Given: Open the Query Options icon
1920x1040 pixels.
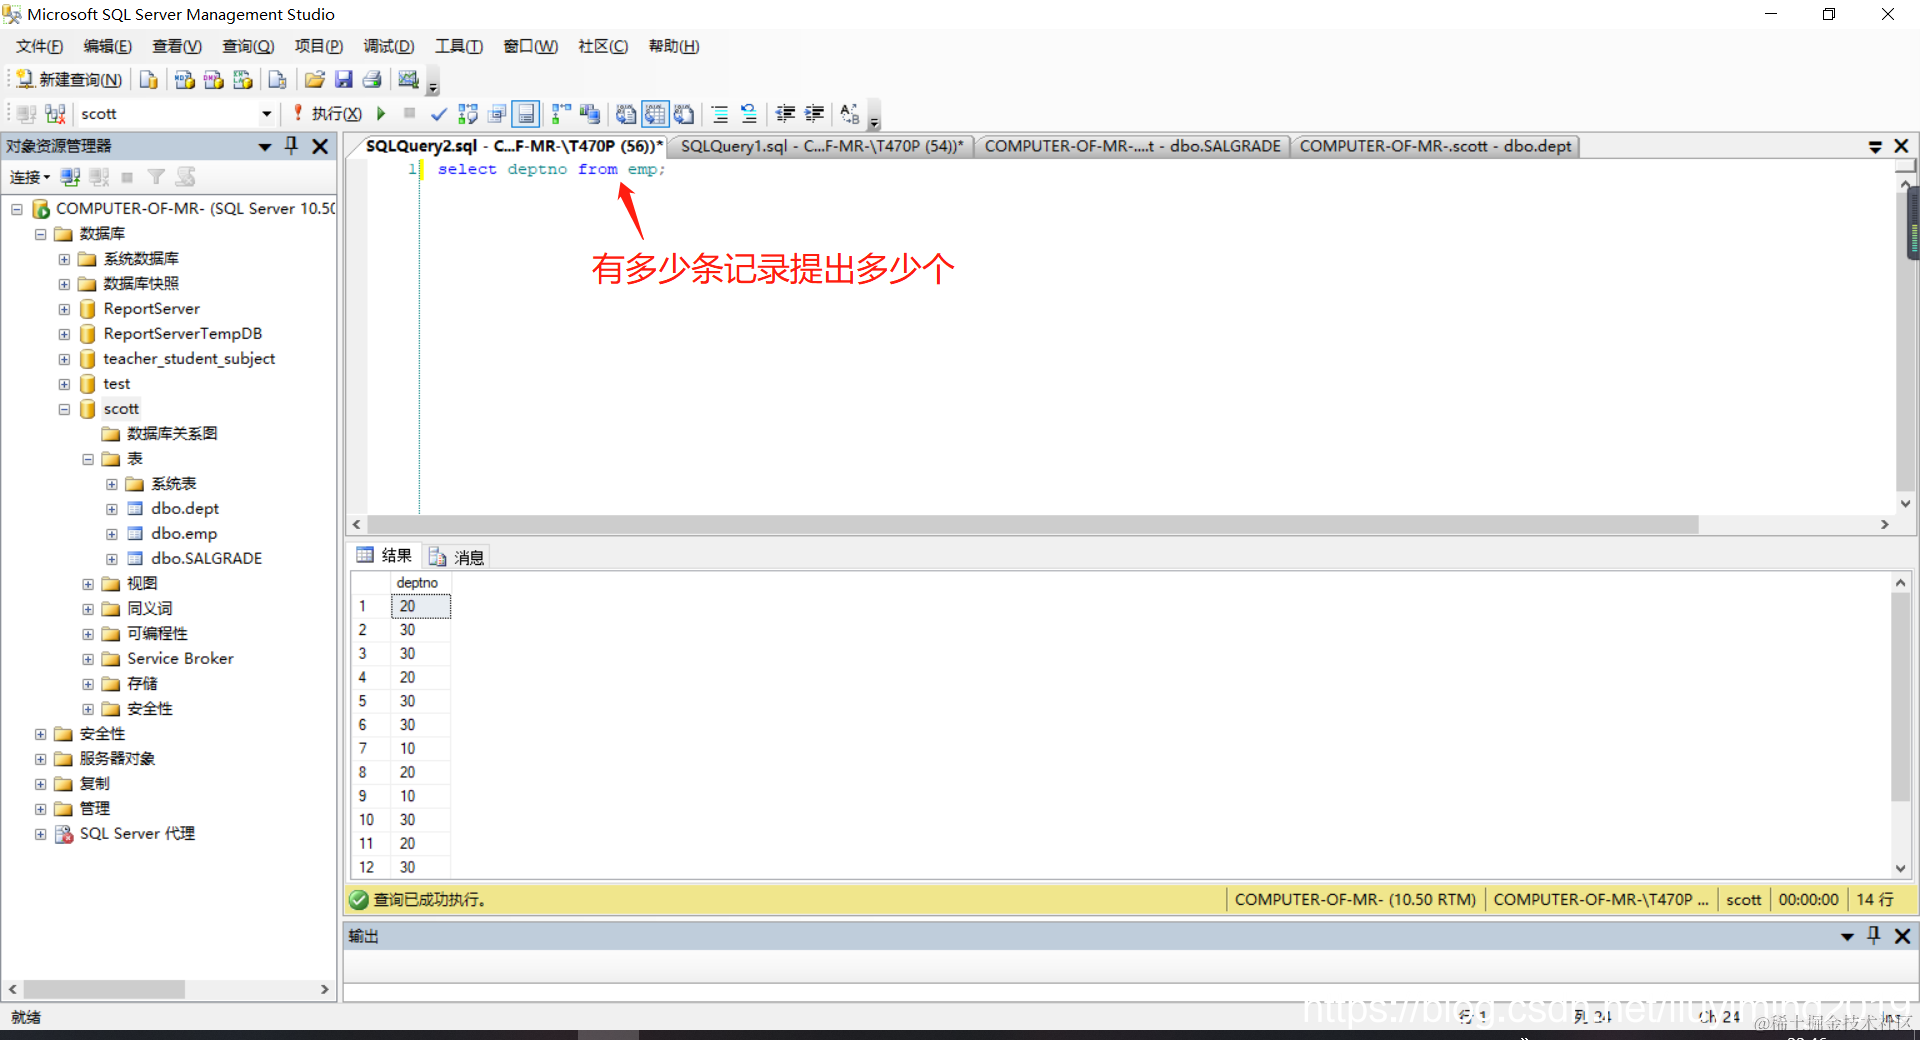Looking at the screenshot, I should (497, 114).
